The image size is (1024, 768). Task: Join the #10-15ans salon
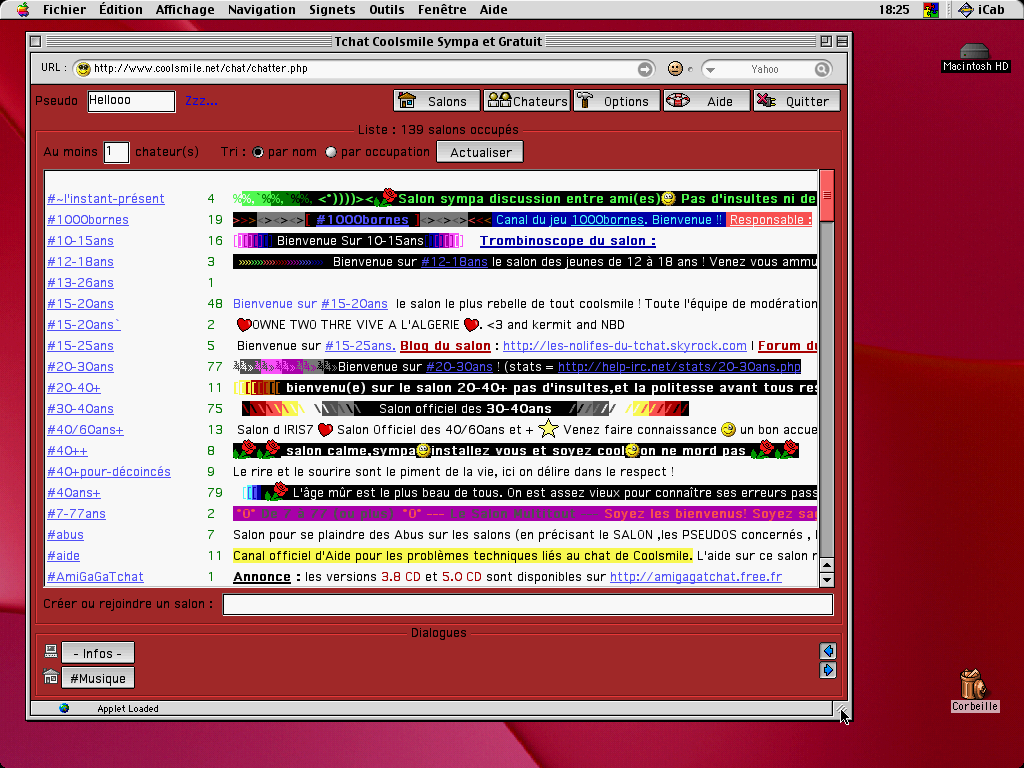click(x=80, y=240)
